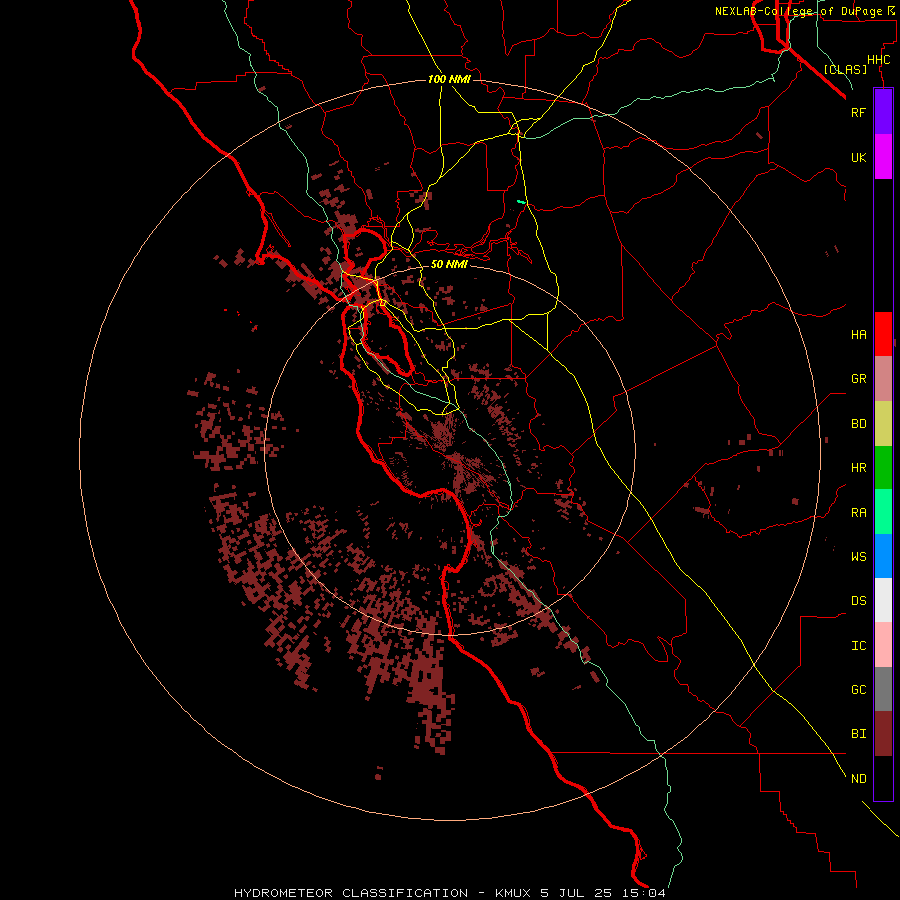
Task: Click the KMUX station identifier
Action: tap(513, 893)
